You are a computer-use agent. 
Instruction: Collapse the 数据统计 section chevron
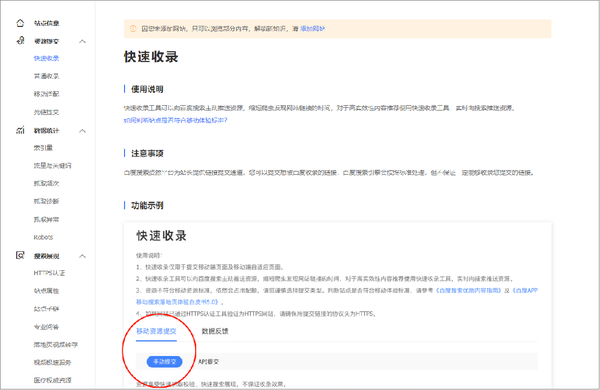click(x=82, y=131)
